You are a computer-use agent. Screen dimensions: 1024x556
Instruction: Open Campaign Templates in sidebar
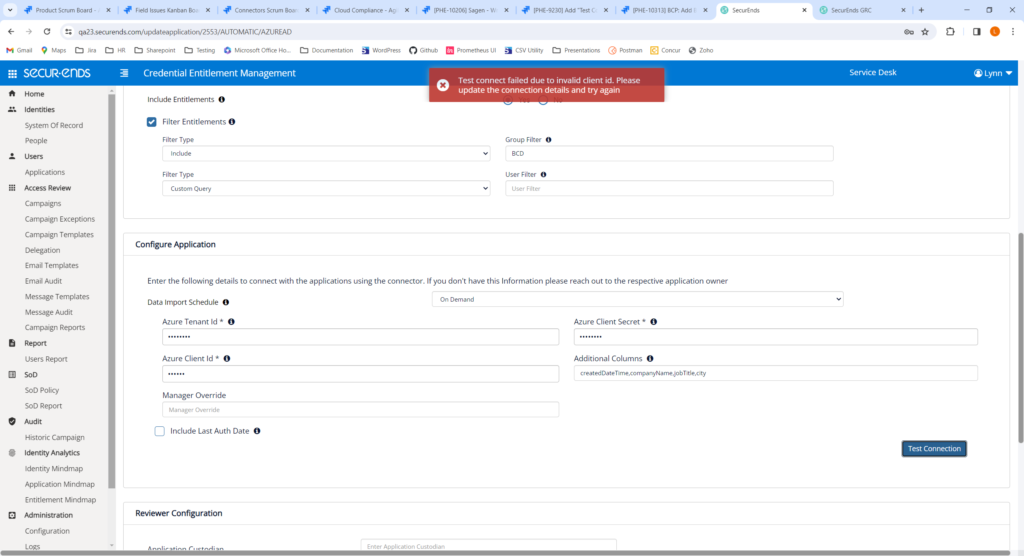[x=59, y=235]
